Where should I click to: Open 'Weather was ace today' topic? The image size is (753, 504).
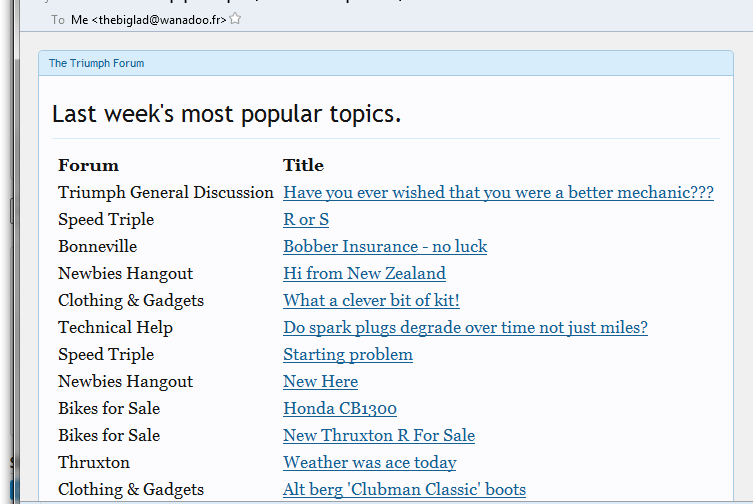click(x=369, y=463)
